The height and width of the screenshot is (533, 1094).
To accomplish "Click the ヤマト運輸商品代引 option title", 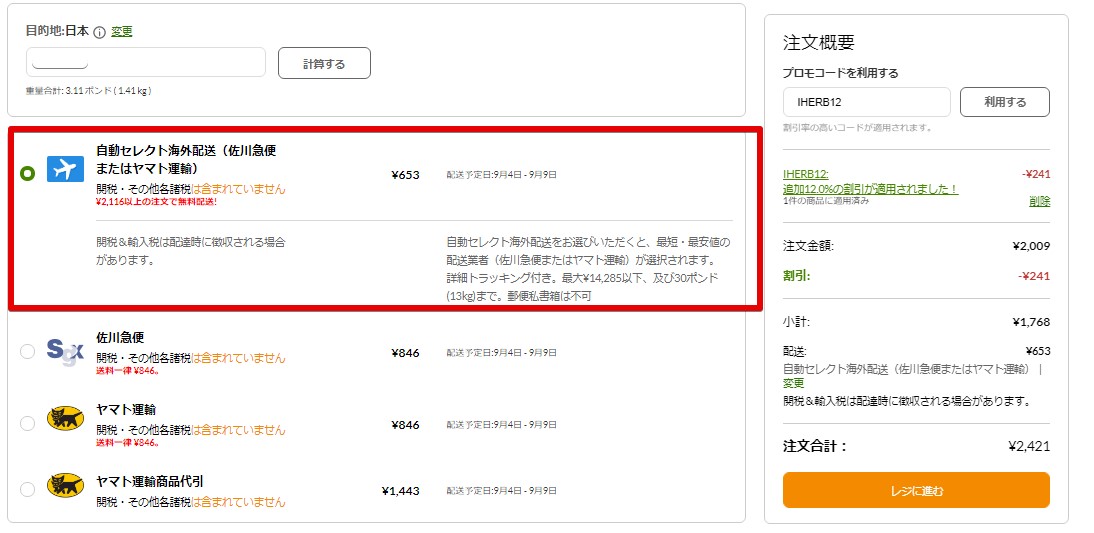I will click(150, 481).
